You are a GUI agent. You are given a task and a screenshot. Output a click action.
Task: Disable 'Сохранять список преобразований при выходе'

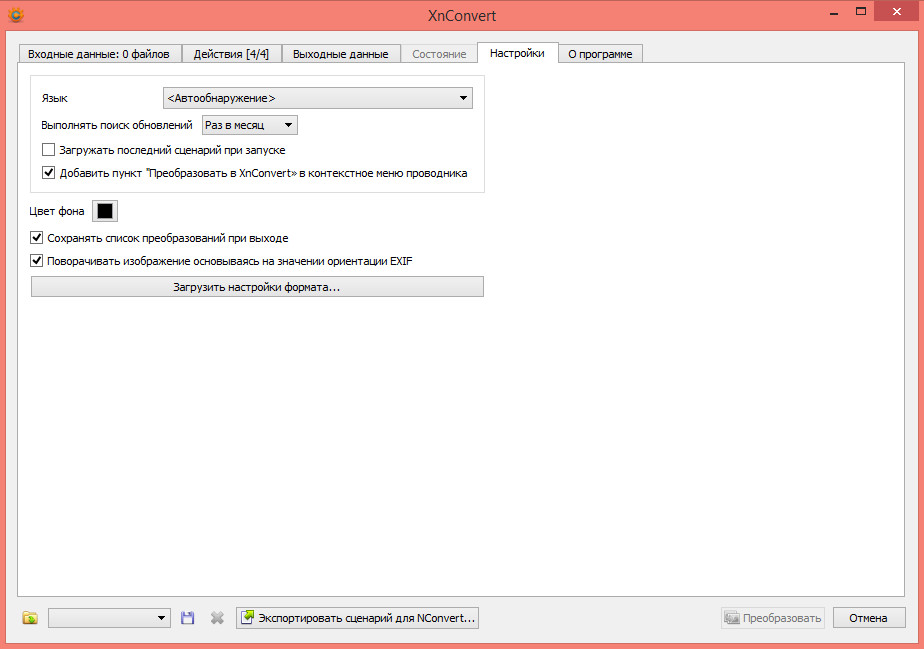(x=38, y=238)
